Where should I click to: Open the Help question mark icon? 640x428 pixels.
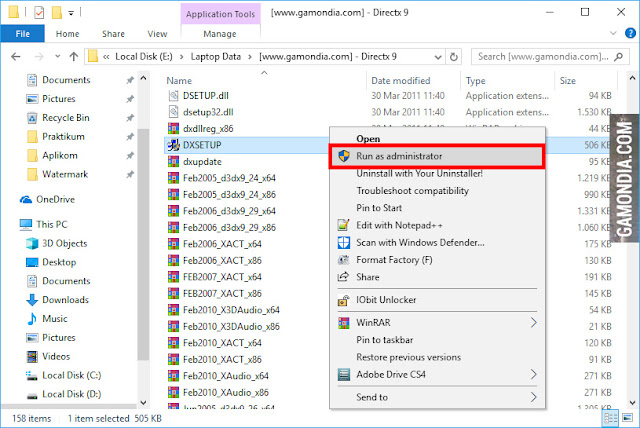630,33
